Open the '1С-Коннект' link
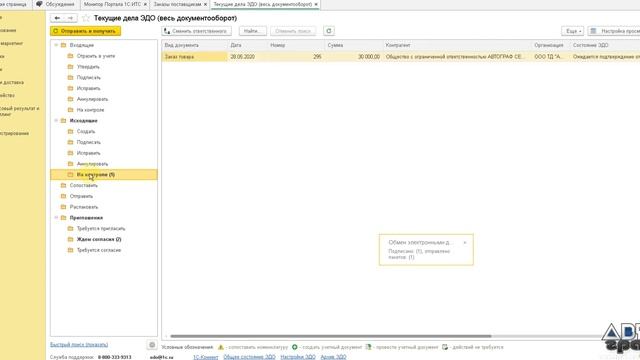640x360 pixels. point(205,357)
